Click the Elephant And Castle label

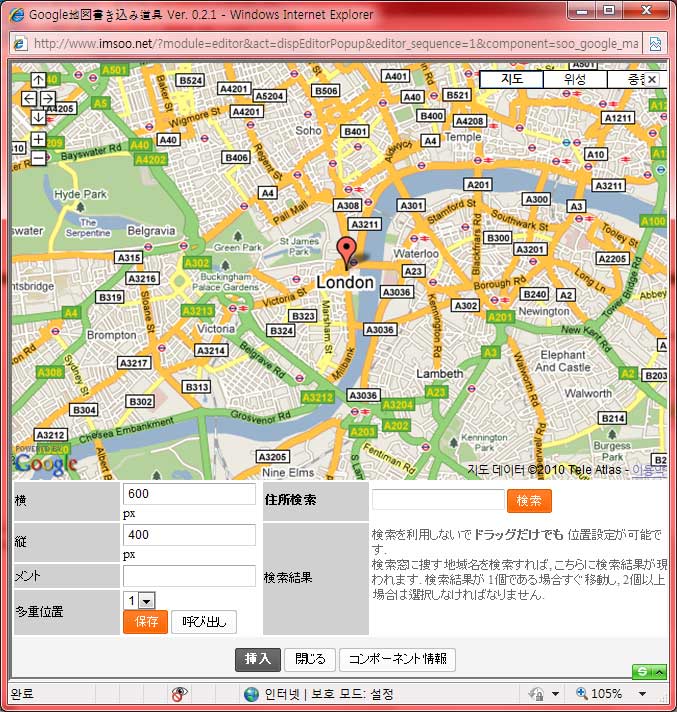pyautogui.click(x=563, y=361)
